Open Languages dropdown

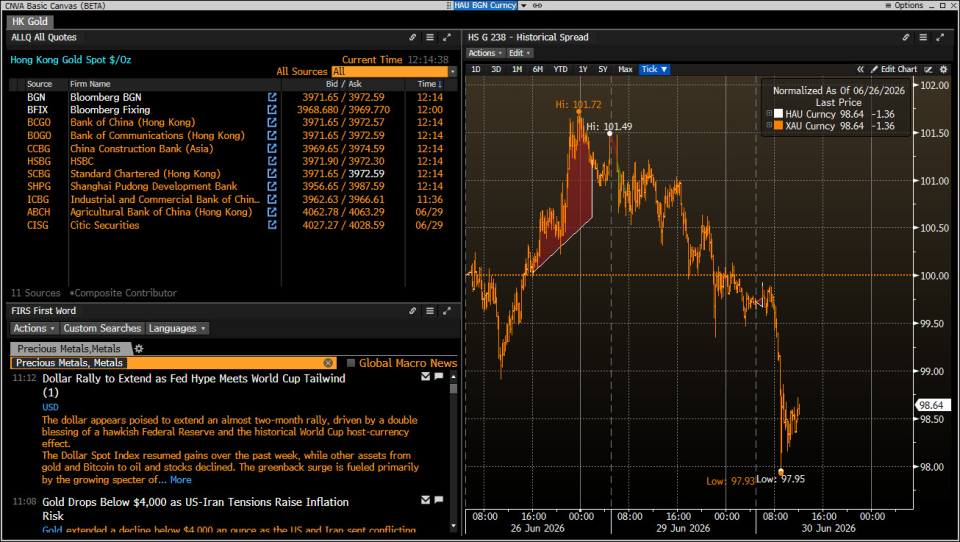[x=178, y=329]
